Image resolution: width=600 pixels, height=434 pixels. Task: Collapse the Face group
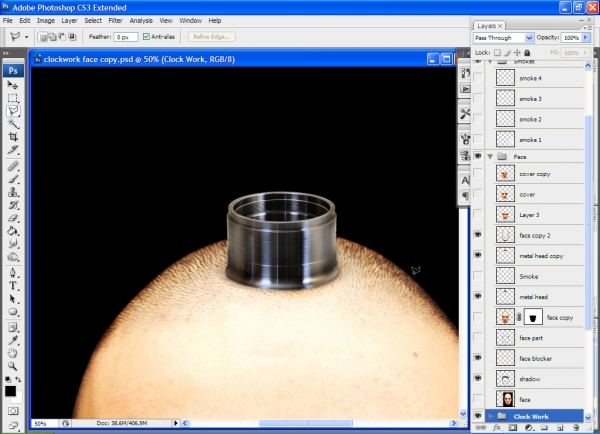(490, 157)
